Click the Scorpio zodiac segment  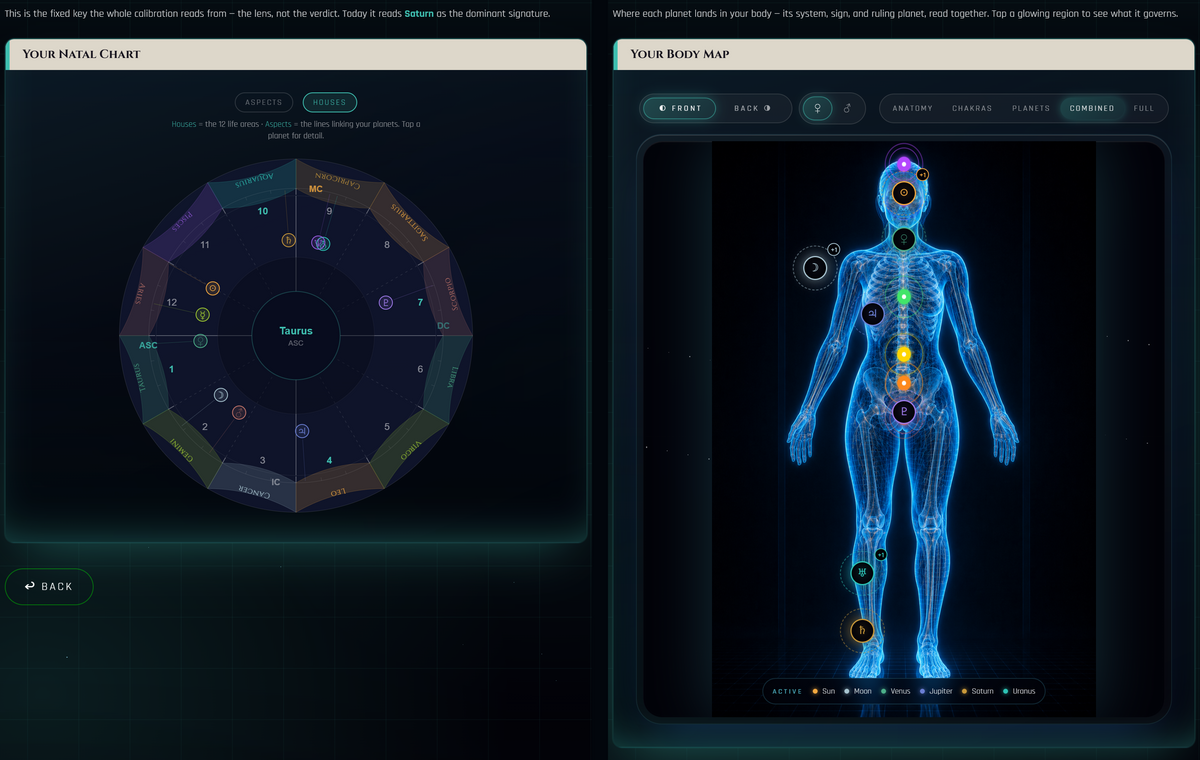click(448, 294)
